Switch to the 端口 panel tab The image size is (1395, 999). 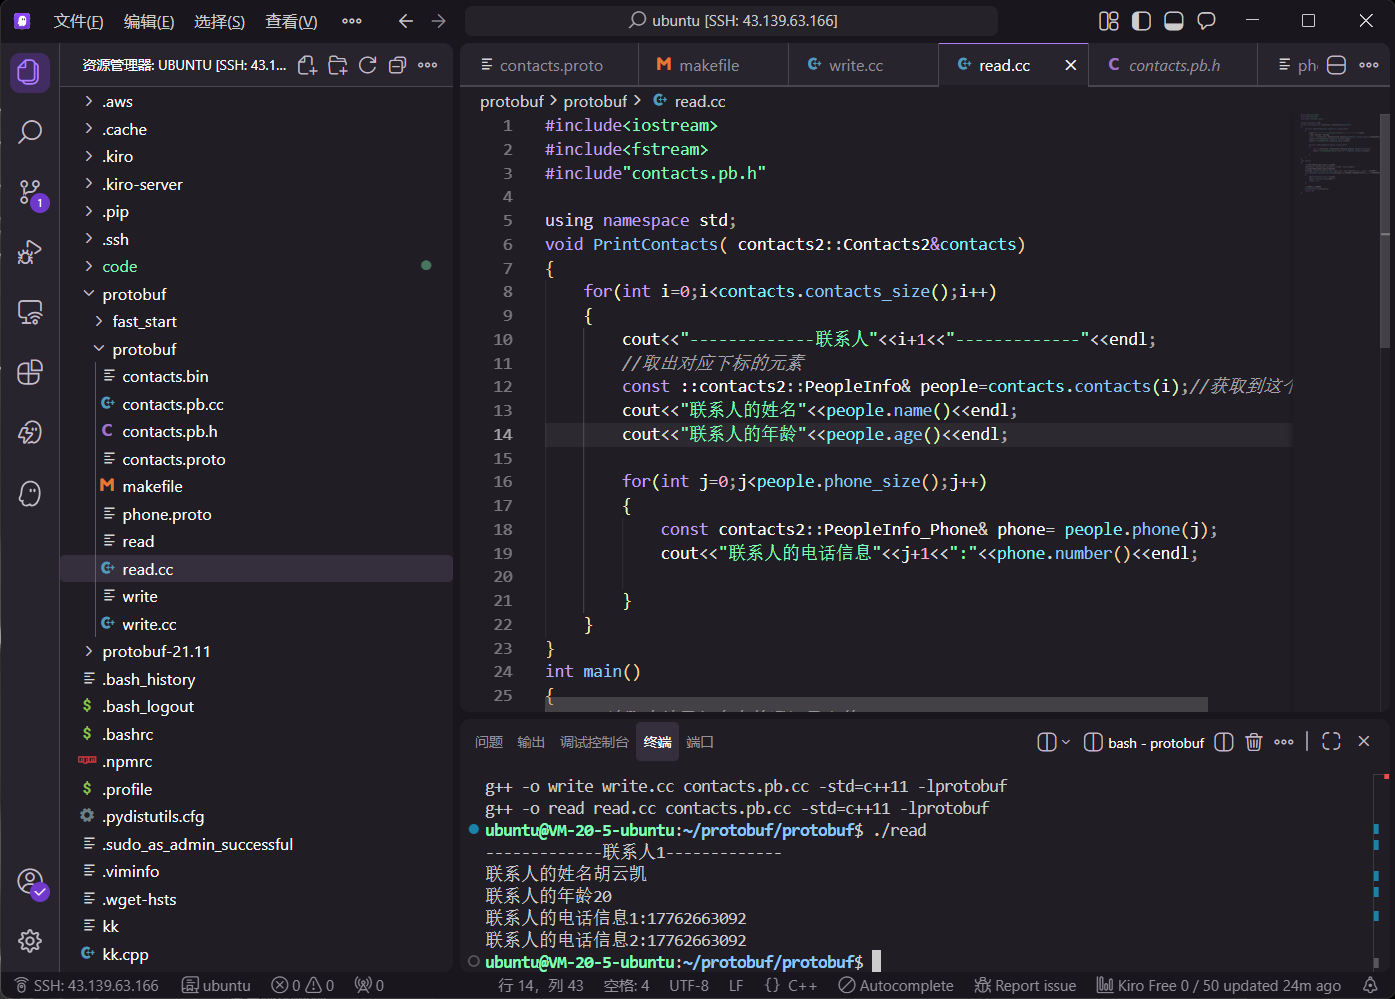700,742
